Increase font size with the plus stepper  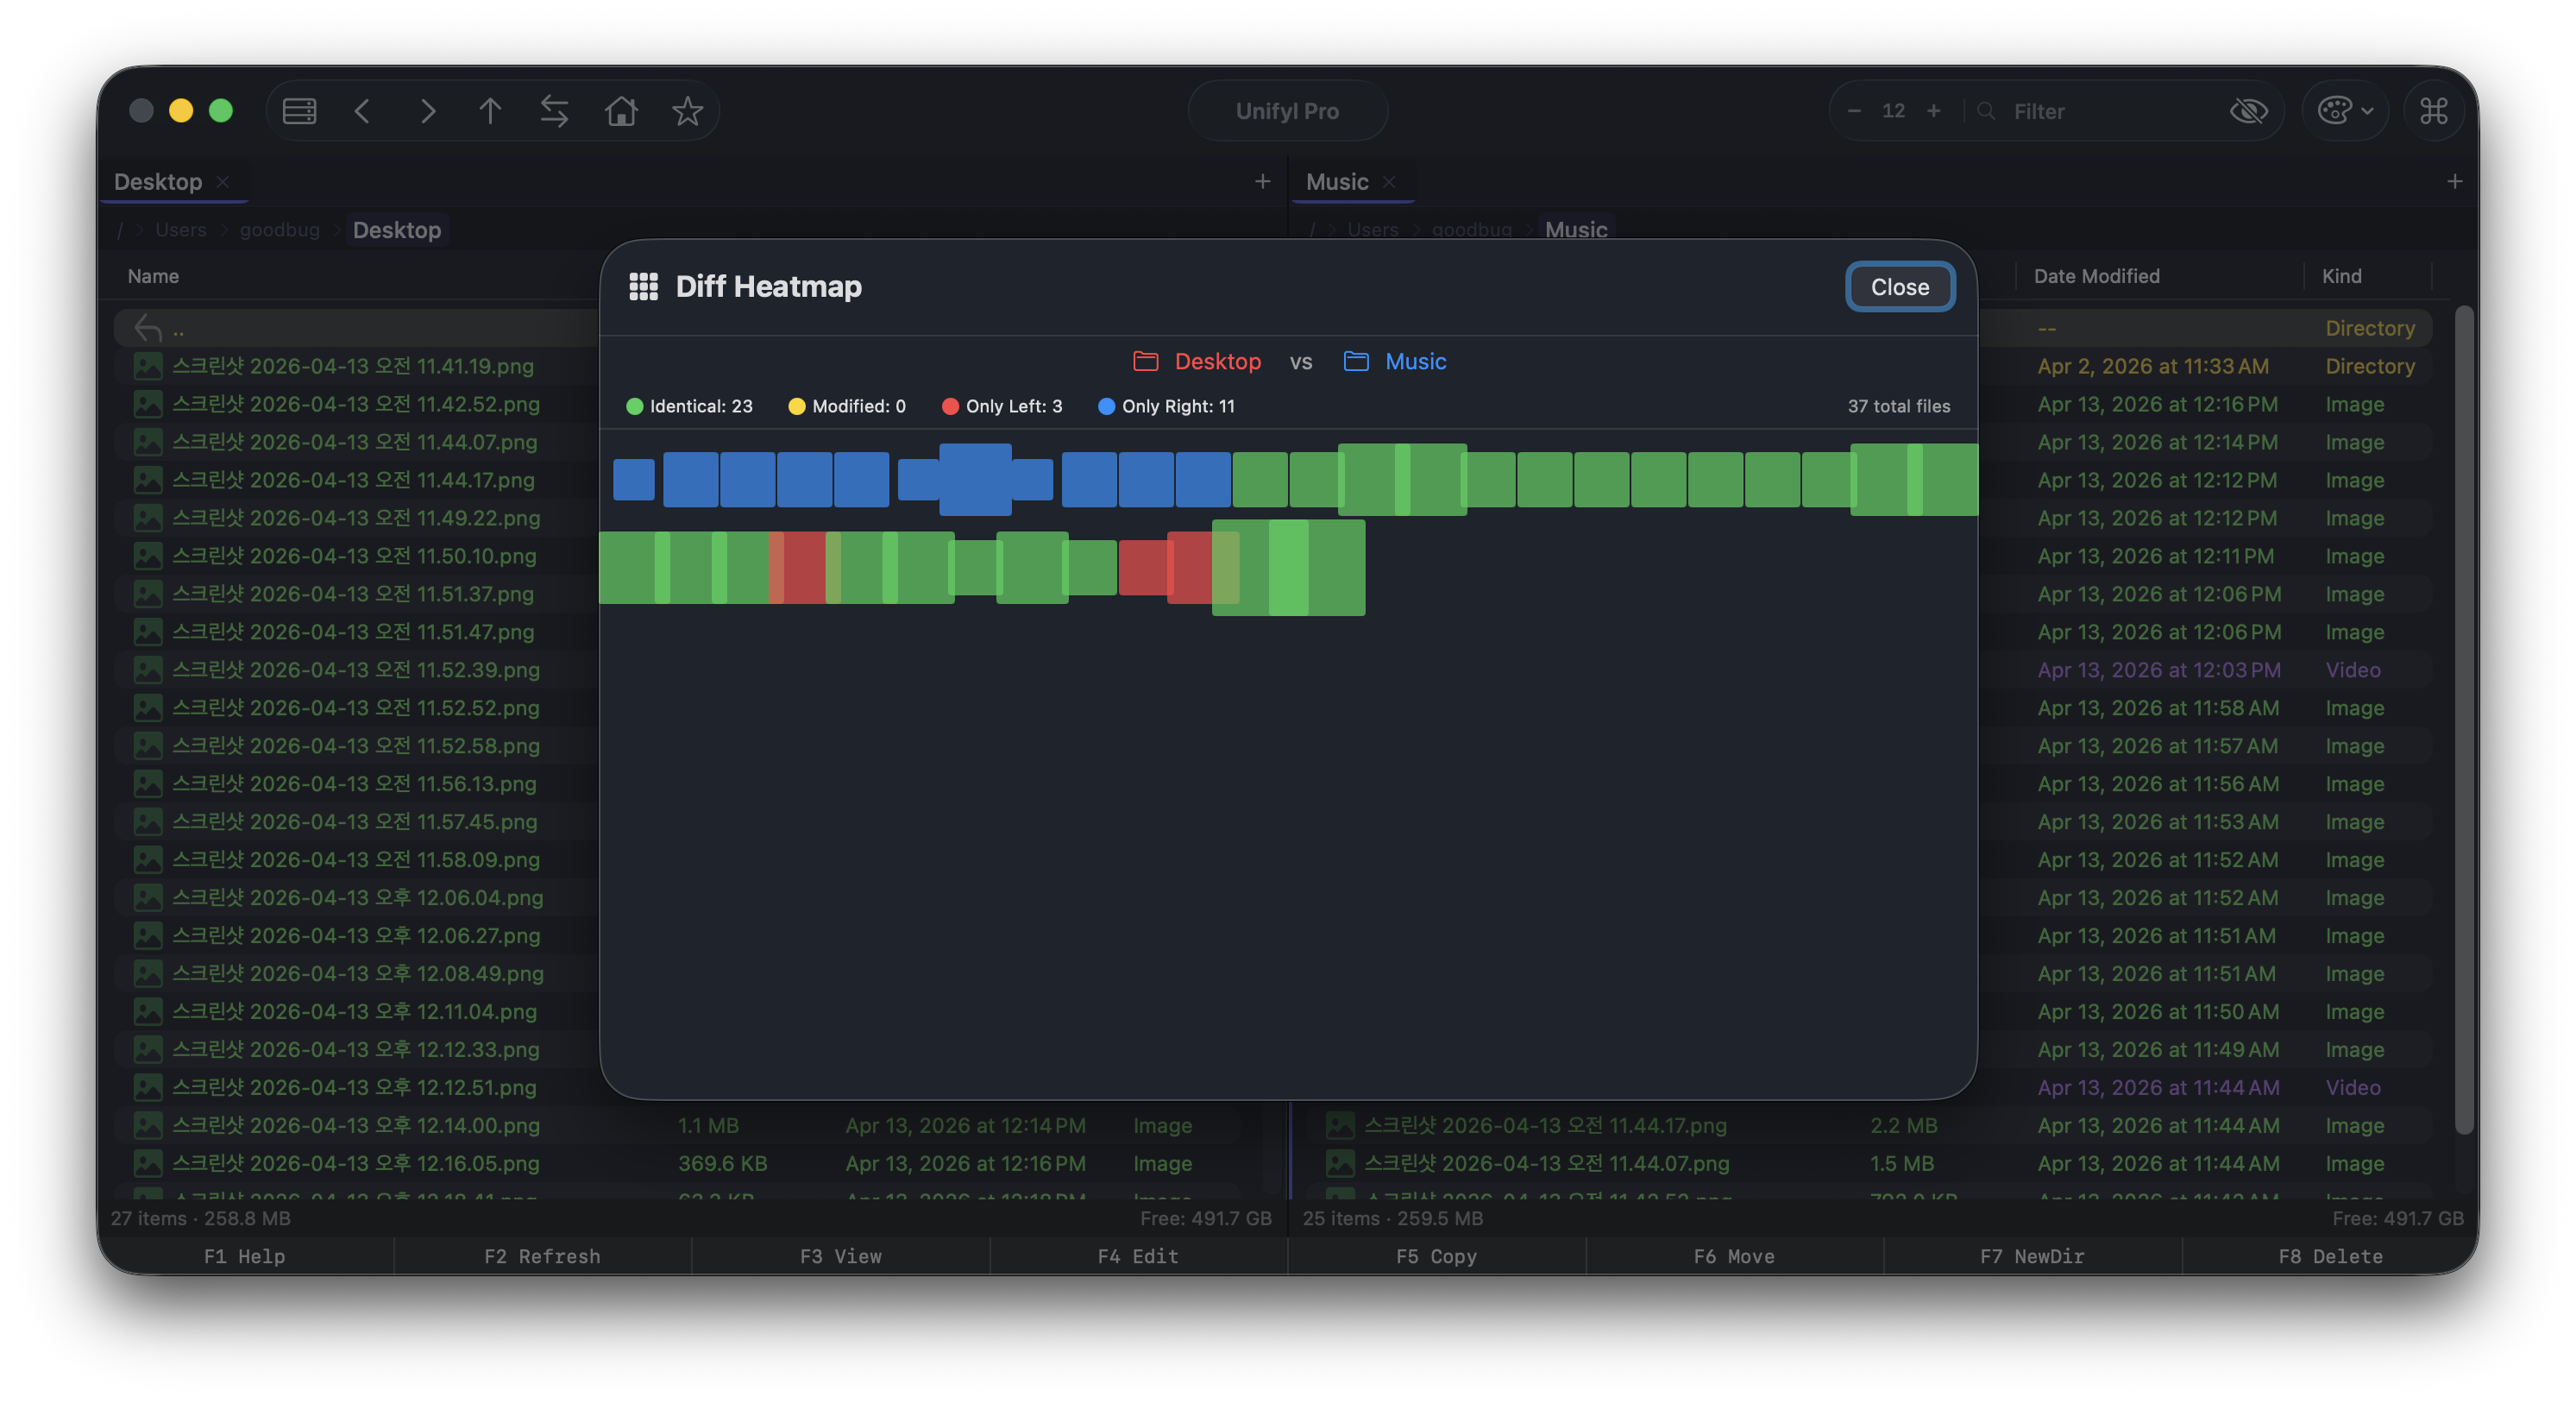coord(1934,111)
